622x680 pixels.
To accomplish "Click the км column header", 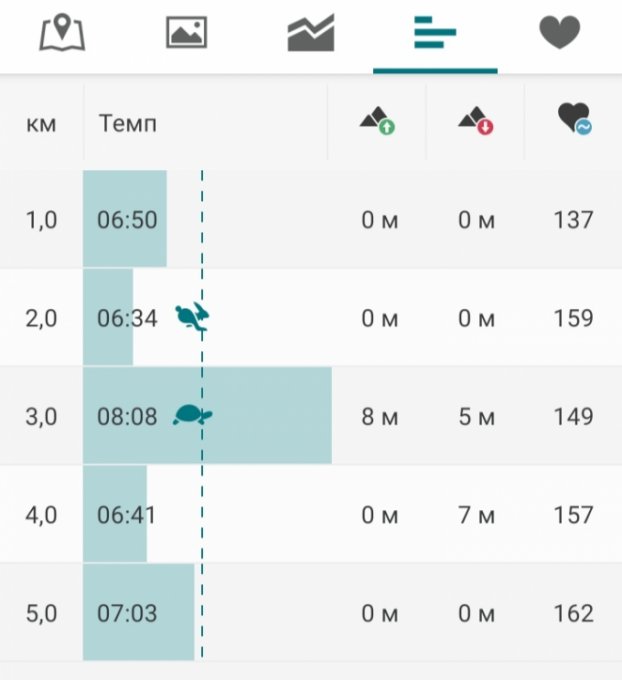I will pos(41,124).
